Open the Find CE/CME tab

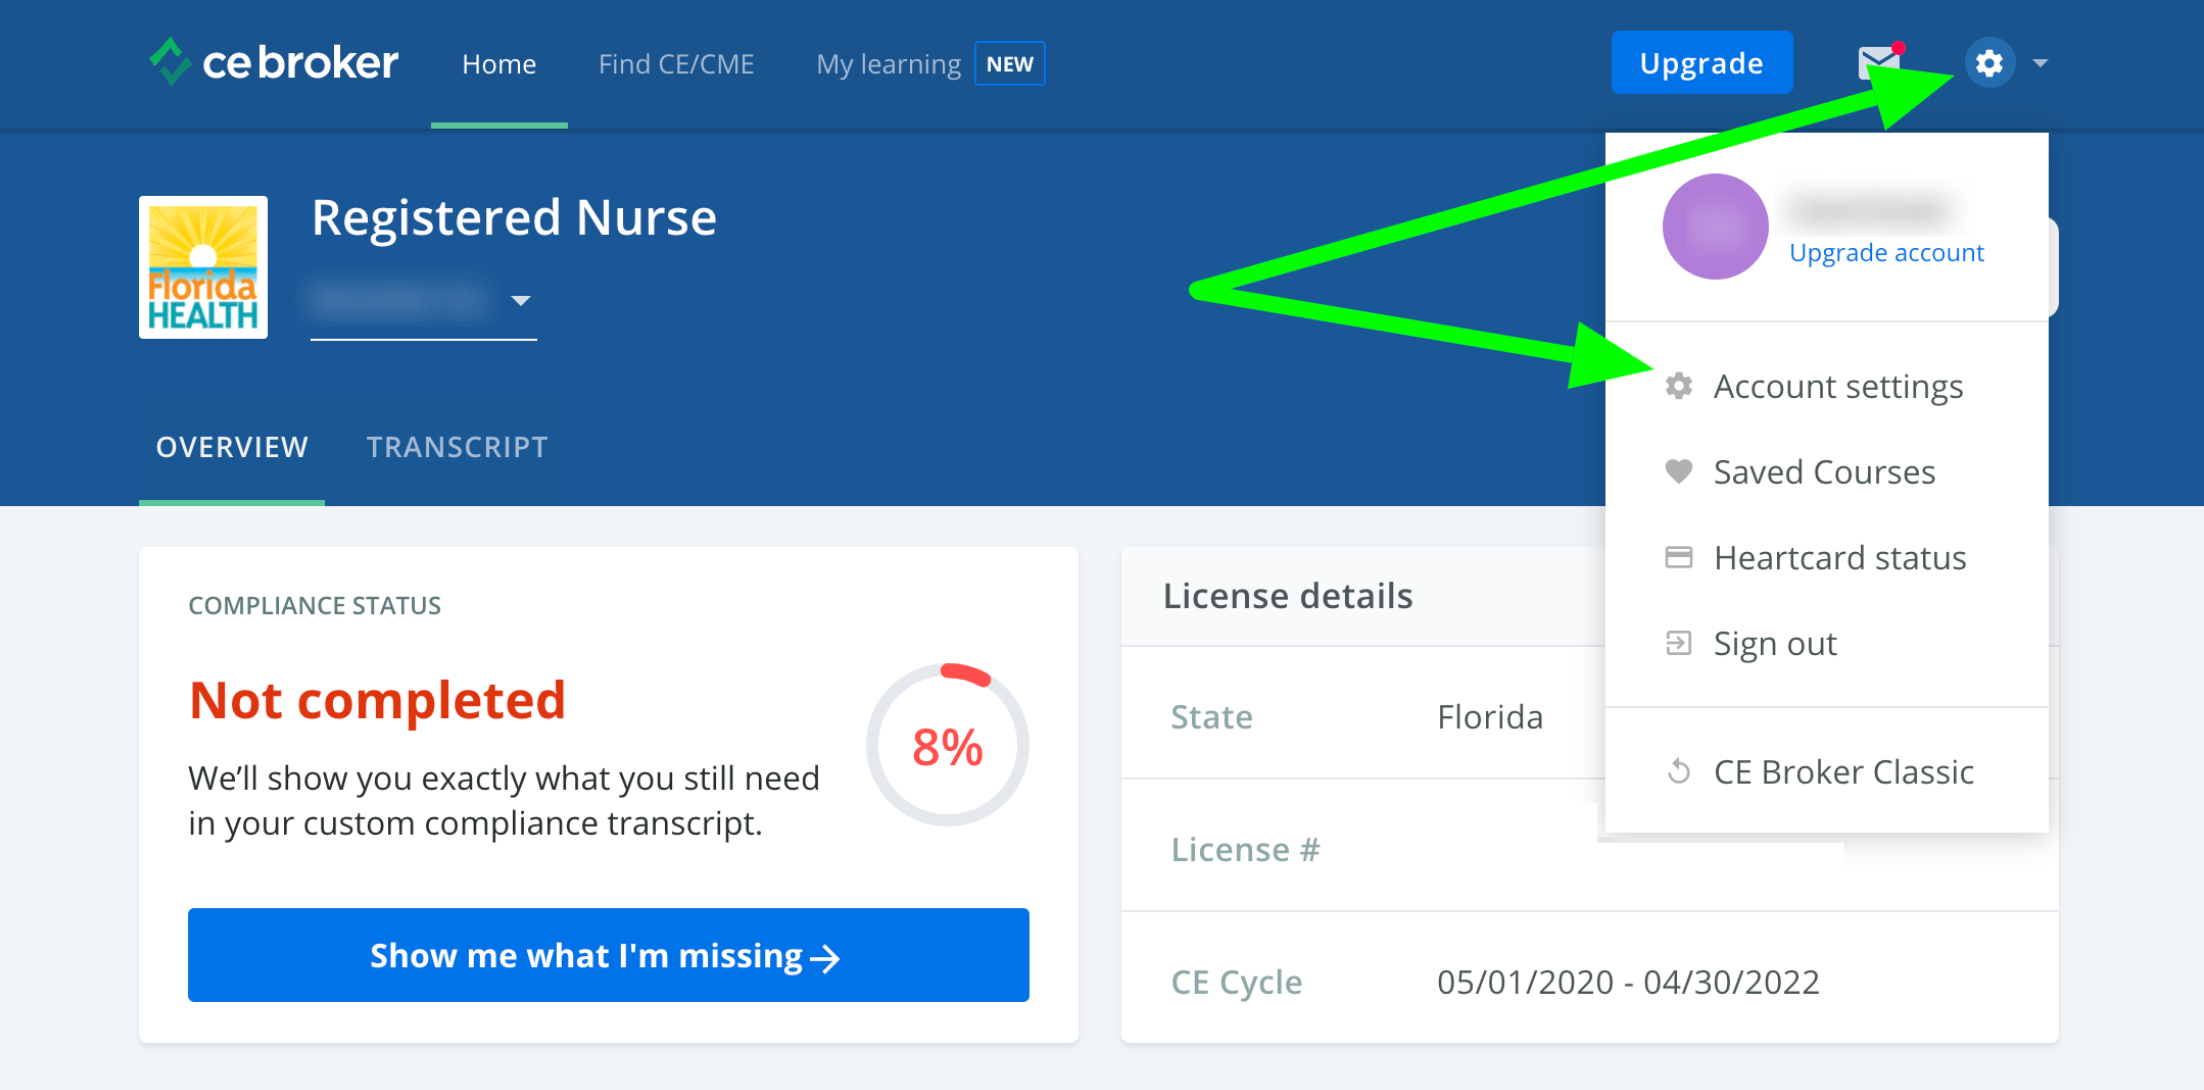(676, 64)
